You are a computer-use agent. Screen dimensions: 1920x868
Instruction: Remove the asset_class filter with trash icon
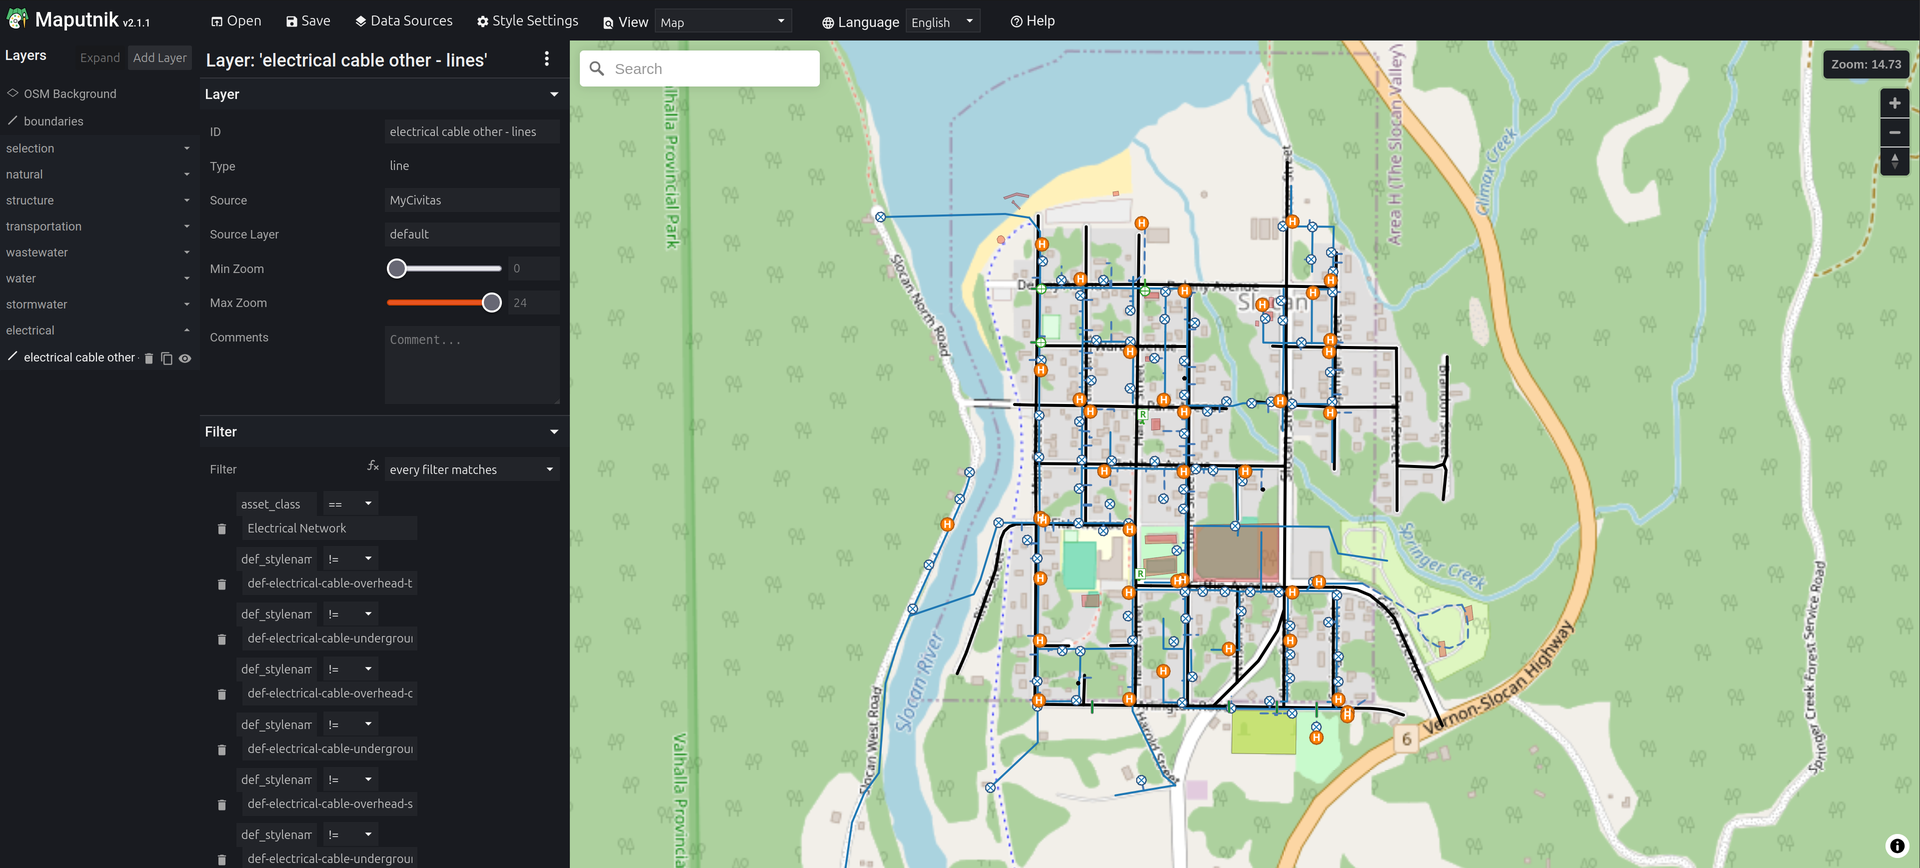[x=222, y=529]
